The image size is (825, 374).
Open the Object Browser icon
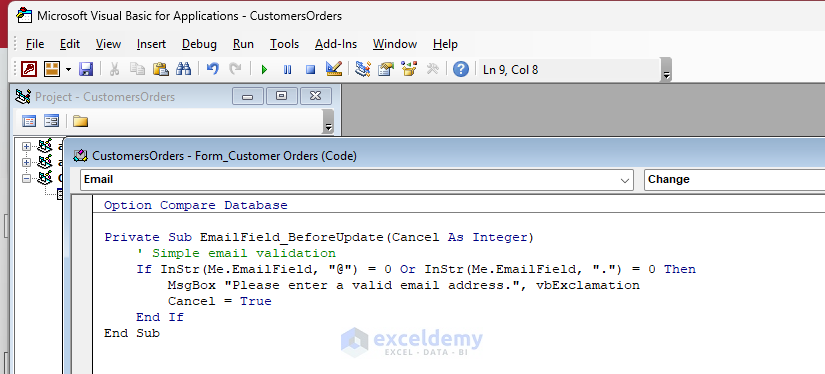point(409,69)
